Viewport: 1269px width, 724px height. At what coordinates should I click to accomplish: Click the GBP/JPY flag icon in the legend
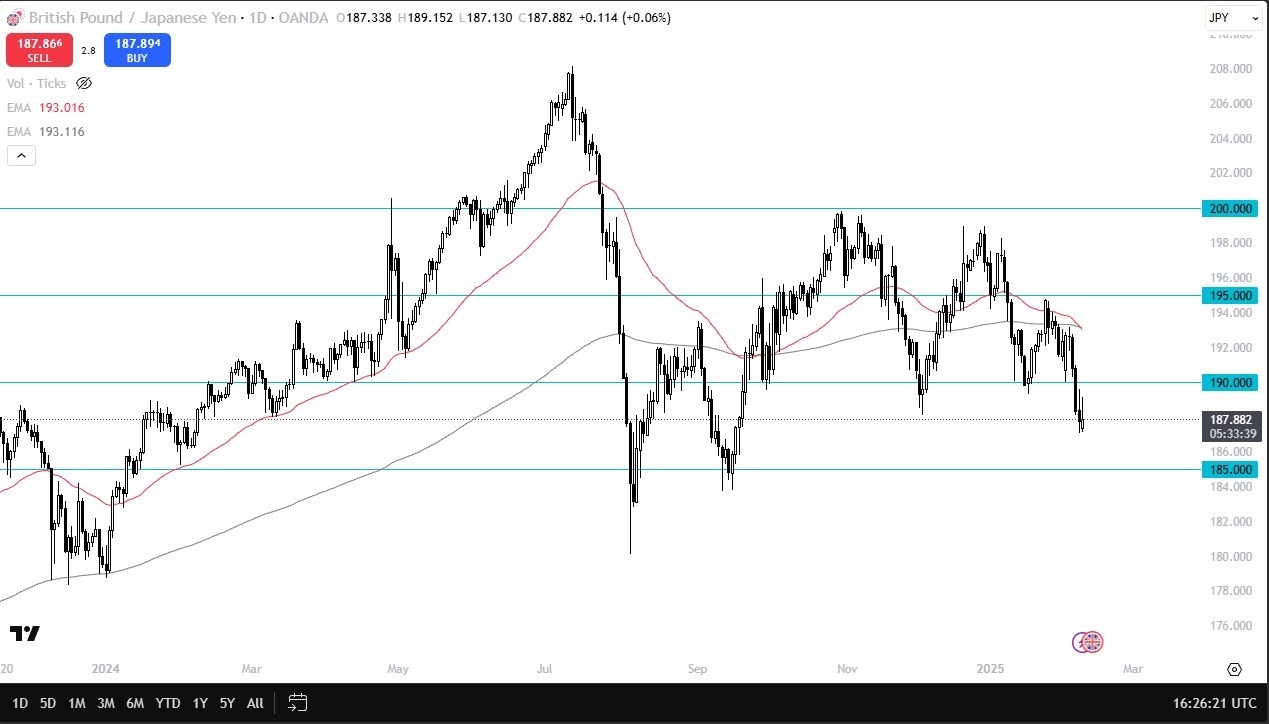click(14, 17)
